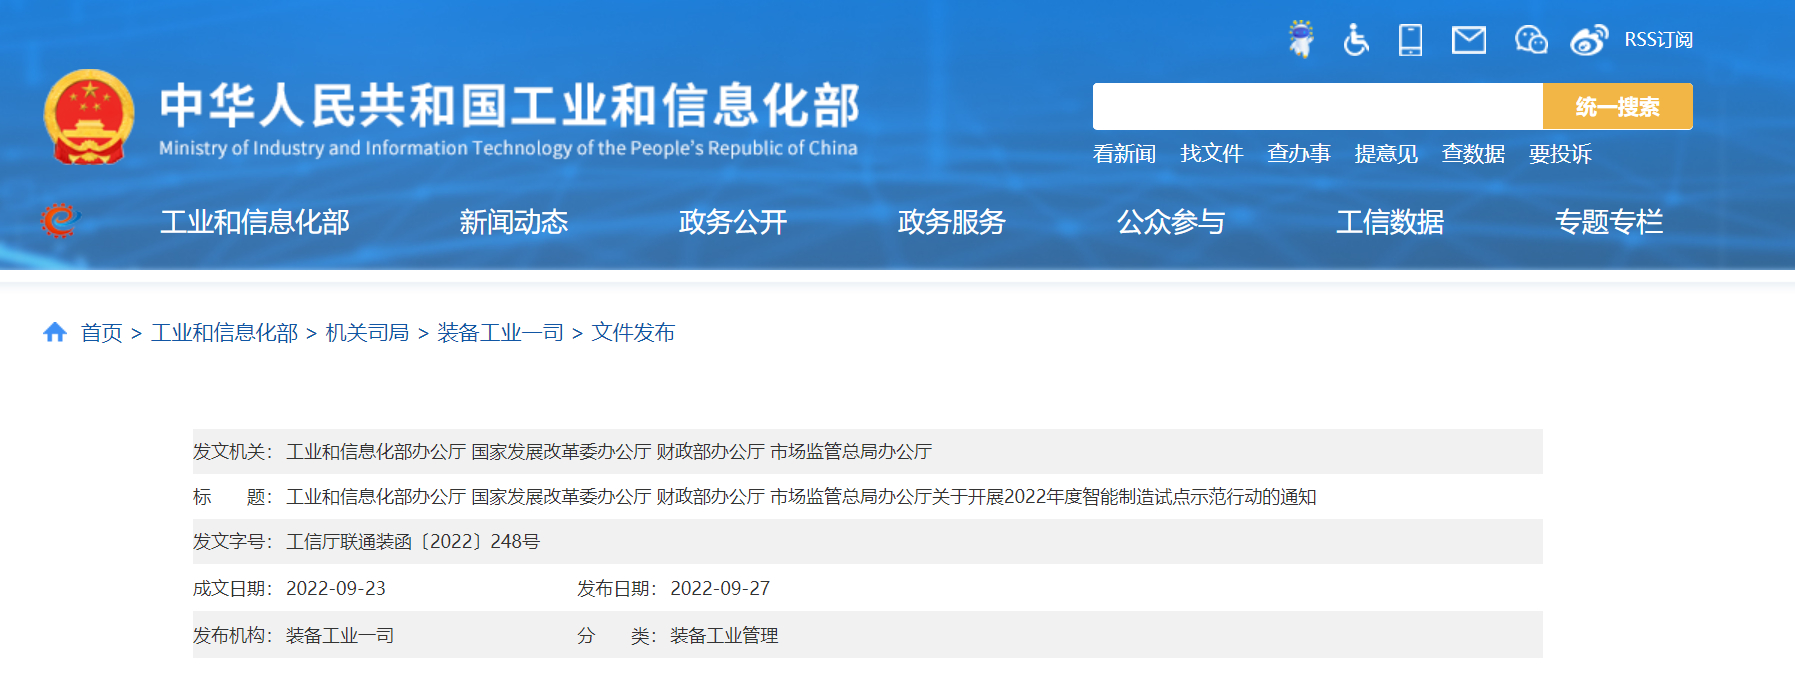Click the home icon in the breadcrumb

pyautogui.click(x=55, y=332)
